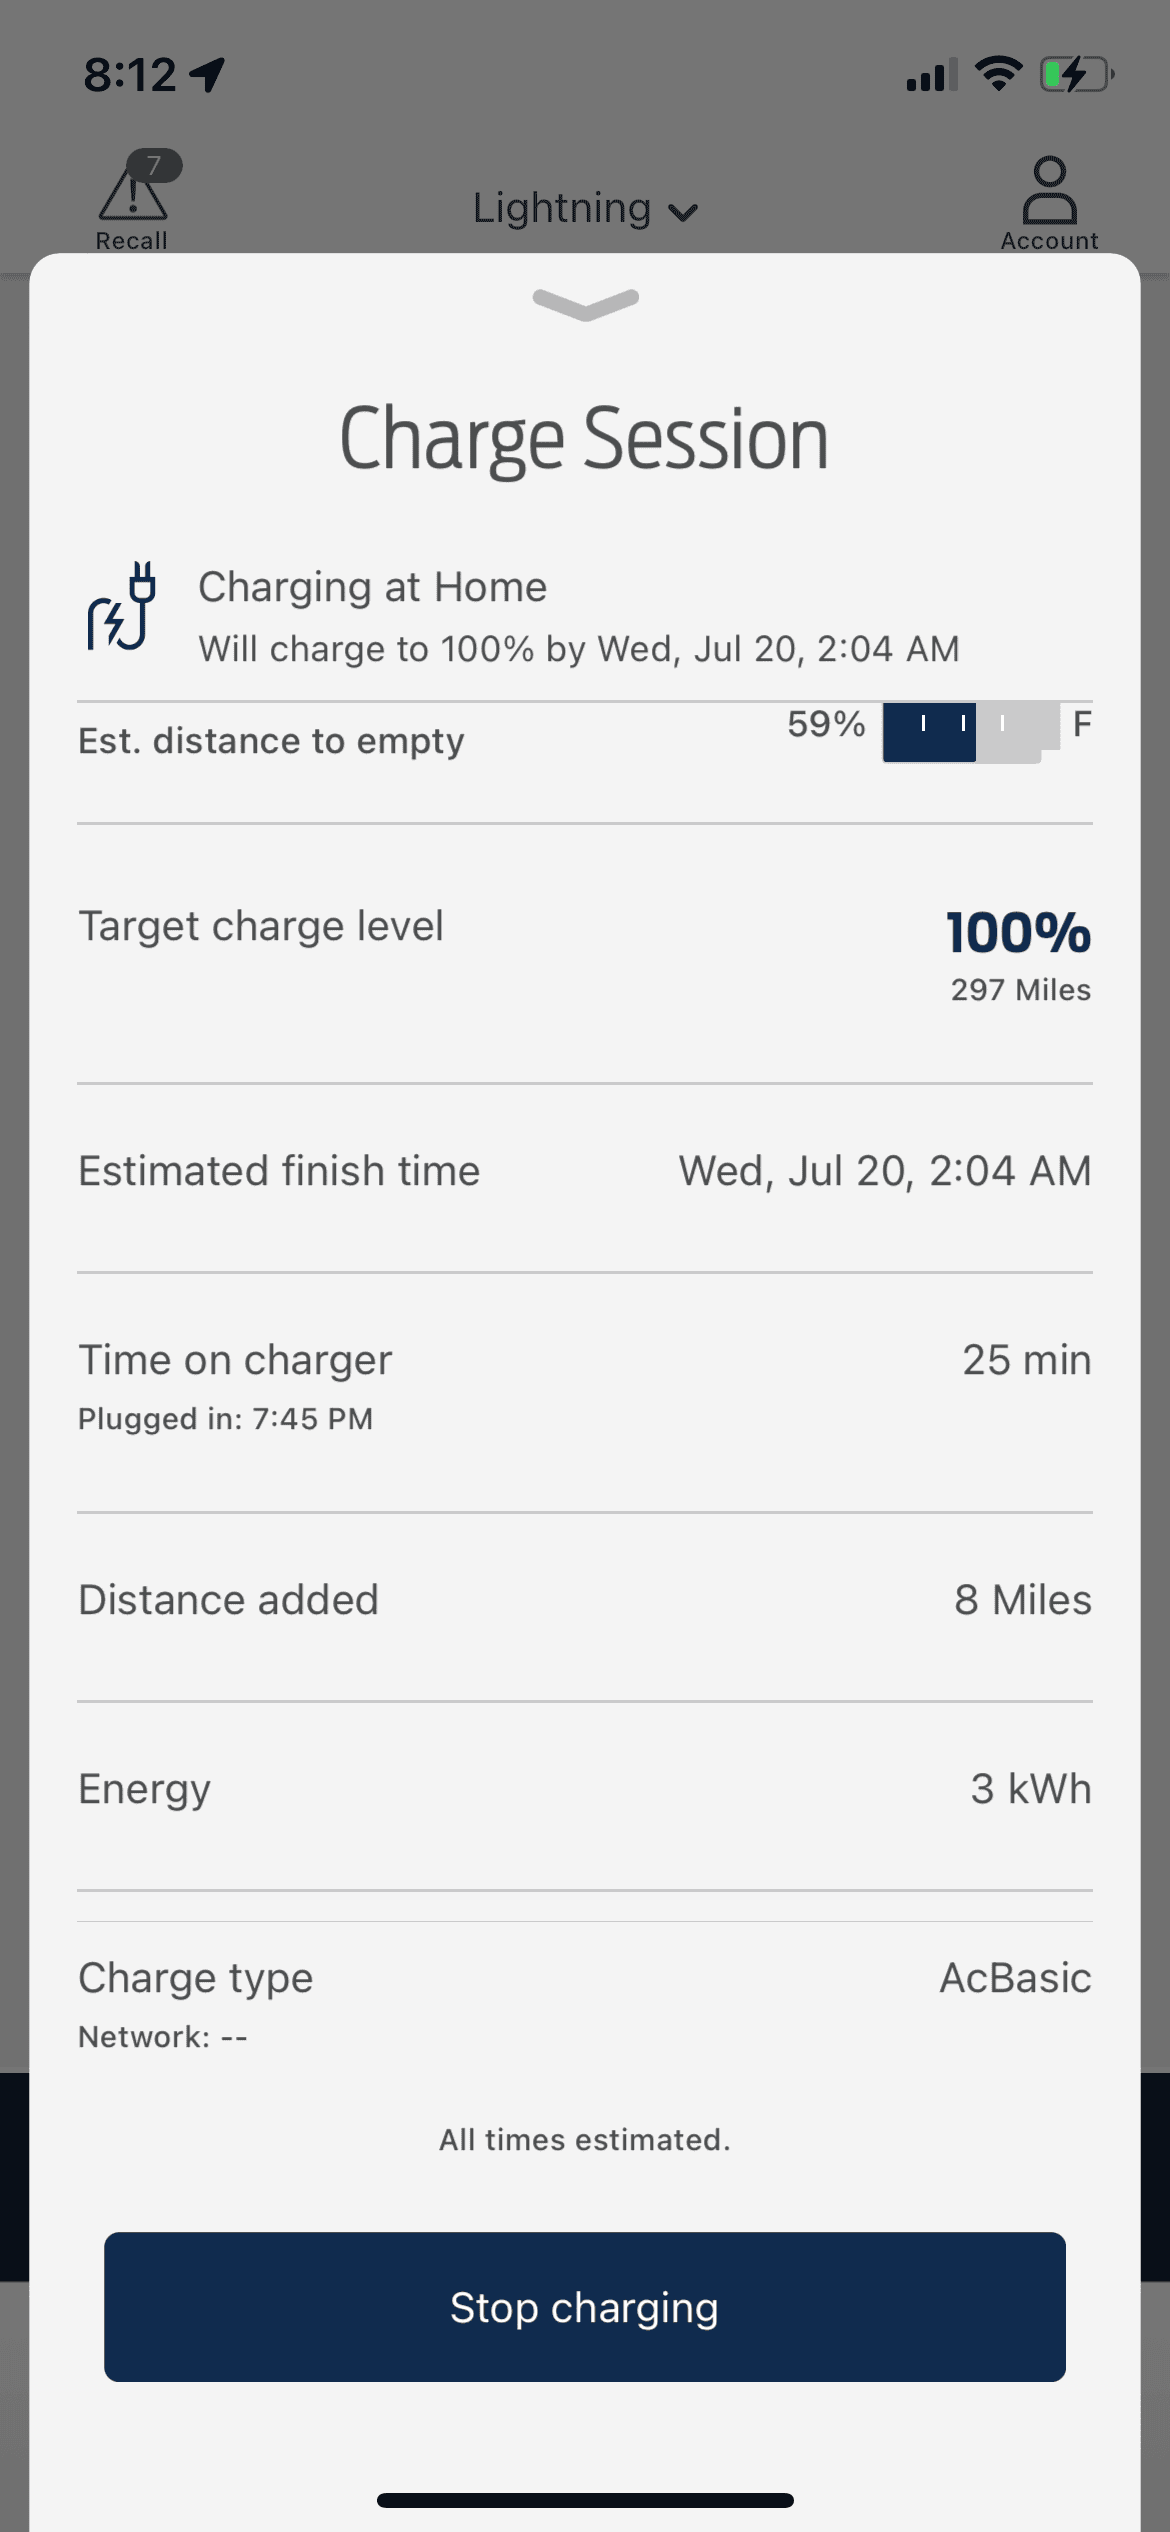The width and height of the screenshot is (1170, 2532).
Task: Tap the charging plug icon
Action: tap(122, 607)
